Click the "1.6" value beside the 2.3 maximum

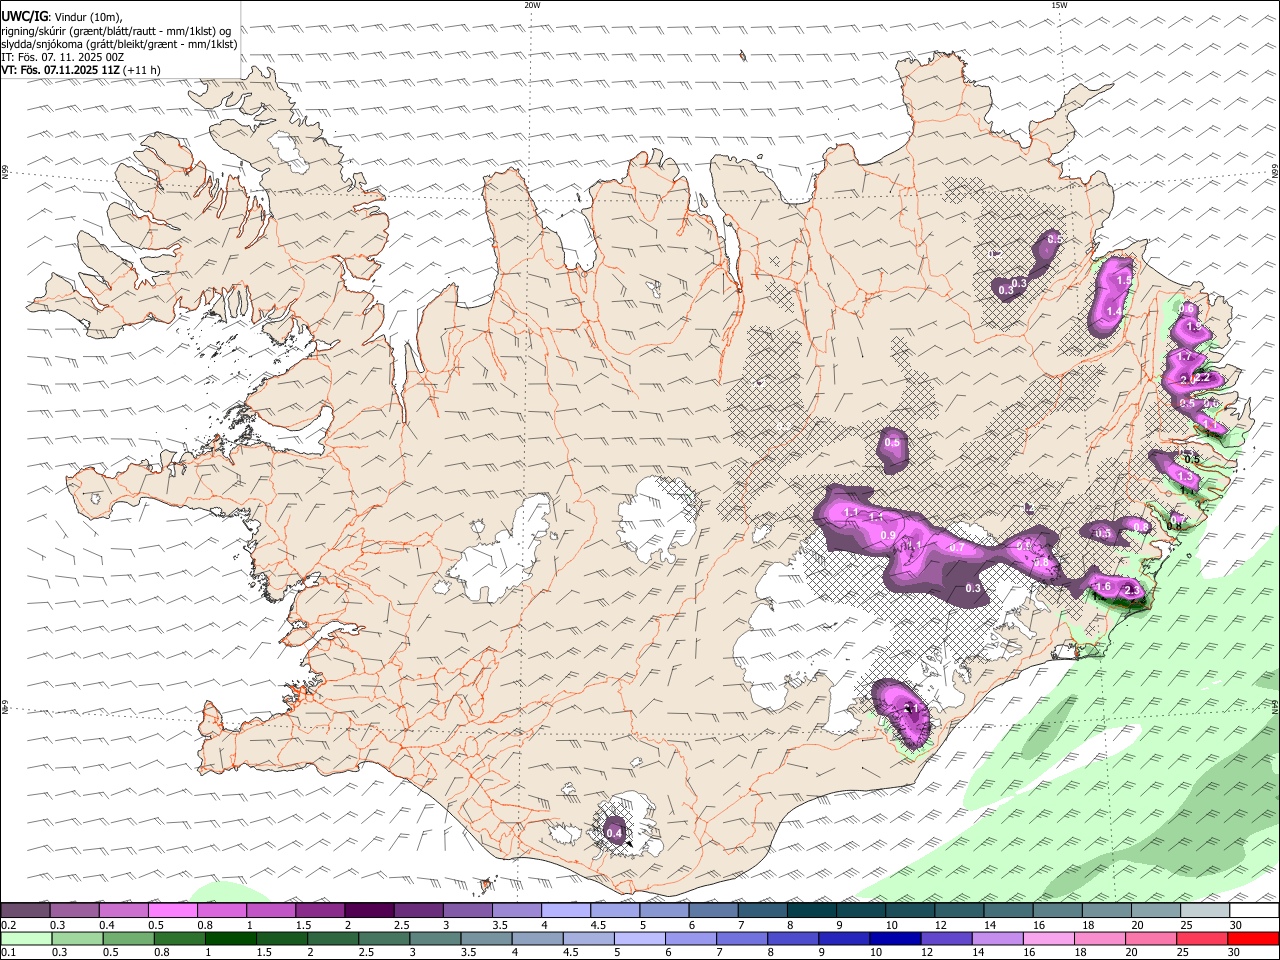click(x=1104, y=586)
